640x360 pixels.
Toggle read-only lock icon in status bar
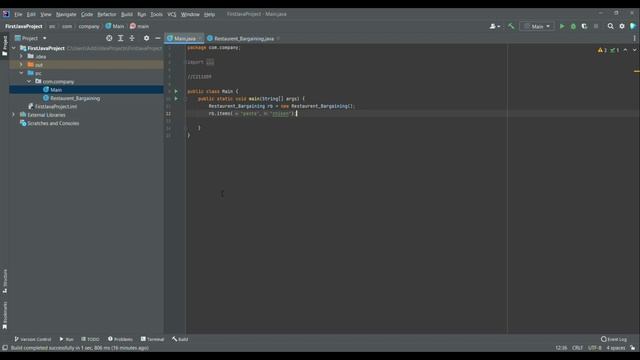632,348
